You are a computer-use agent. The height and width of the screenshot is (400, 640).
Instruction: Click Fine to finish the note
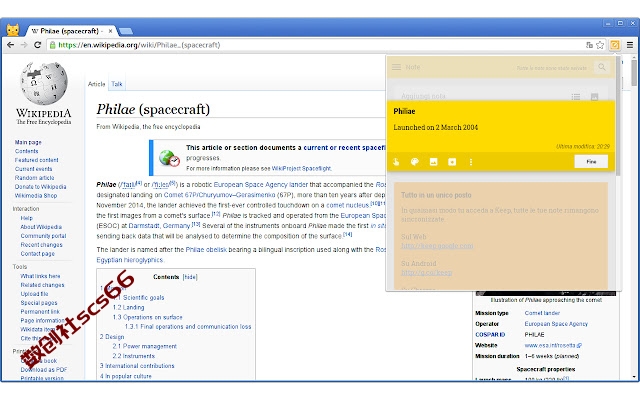pyautogui.click(x=591, y=162)
